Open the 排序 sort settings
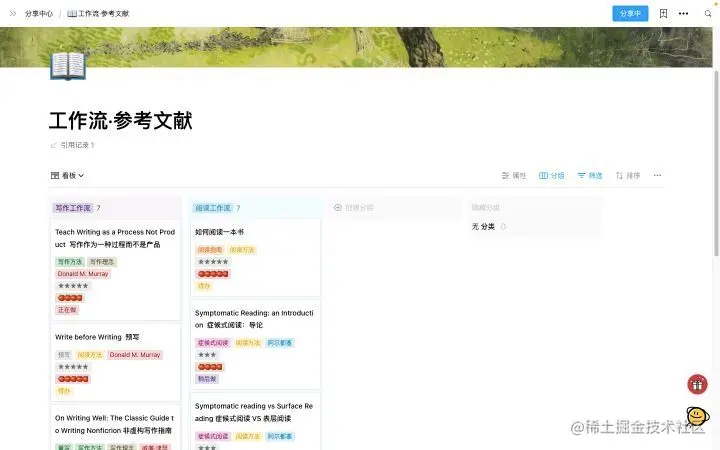The height and width of the screenshot is (450, 720). coord(628,175)
